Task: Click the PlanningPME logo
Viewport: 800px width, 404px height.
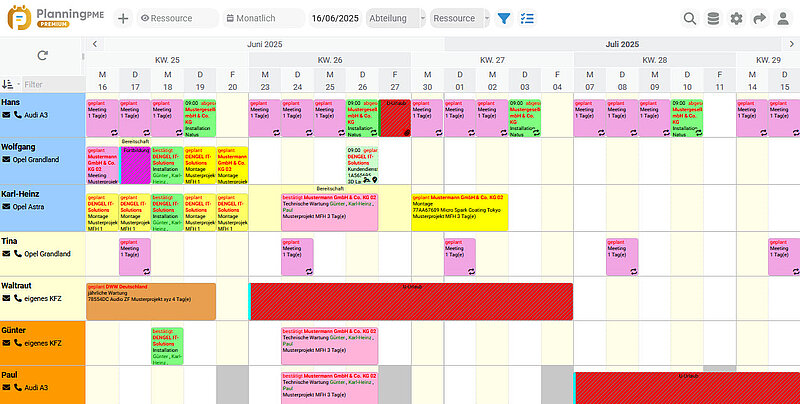Action: coord(56,18)
